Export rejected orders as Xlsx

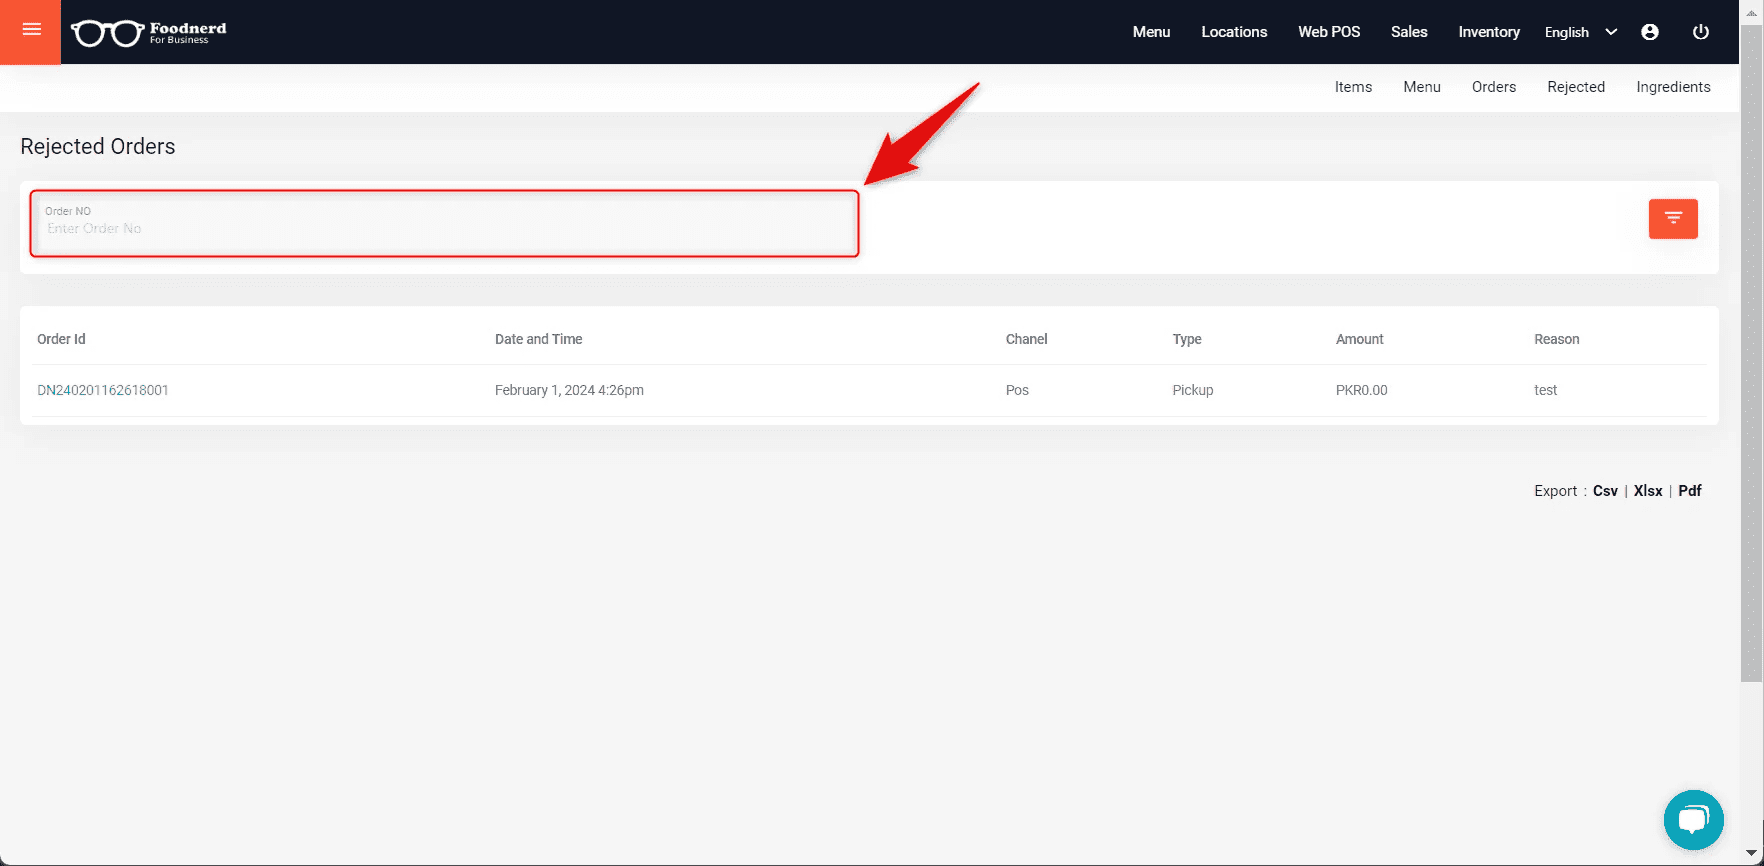pyautogui.click(x=1648, y=491)
